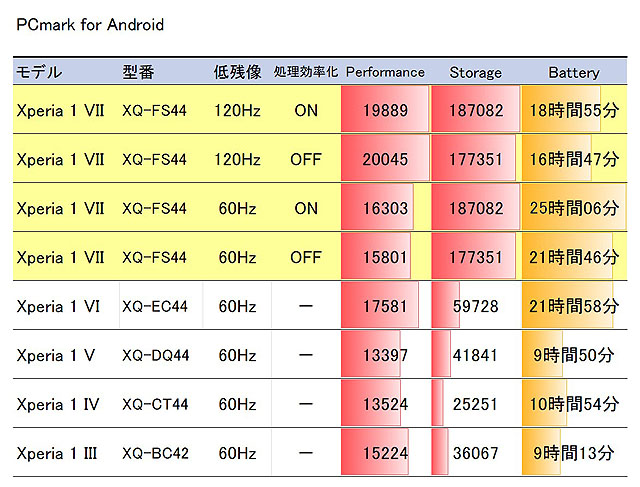Click battery time 21時間58分

pyautogui.click(x=574, y=306)
